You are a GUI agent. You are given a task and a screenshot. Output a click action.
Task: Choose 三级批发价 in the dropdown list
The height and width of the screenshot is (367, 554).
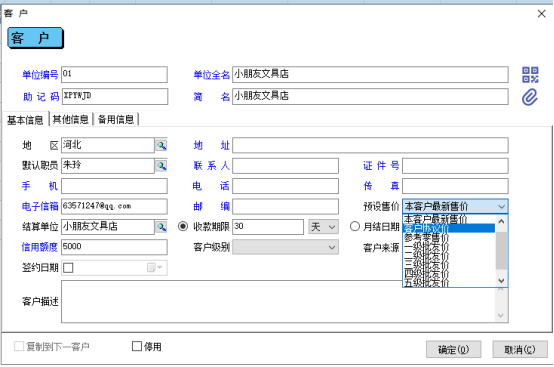click(x=449, y=264)
